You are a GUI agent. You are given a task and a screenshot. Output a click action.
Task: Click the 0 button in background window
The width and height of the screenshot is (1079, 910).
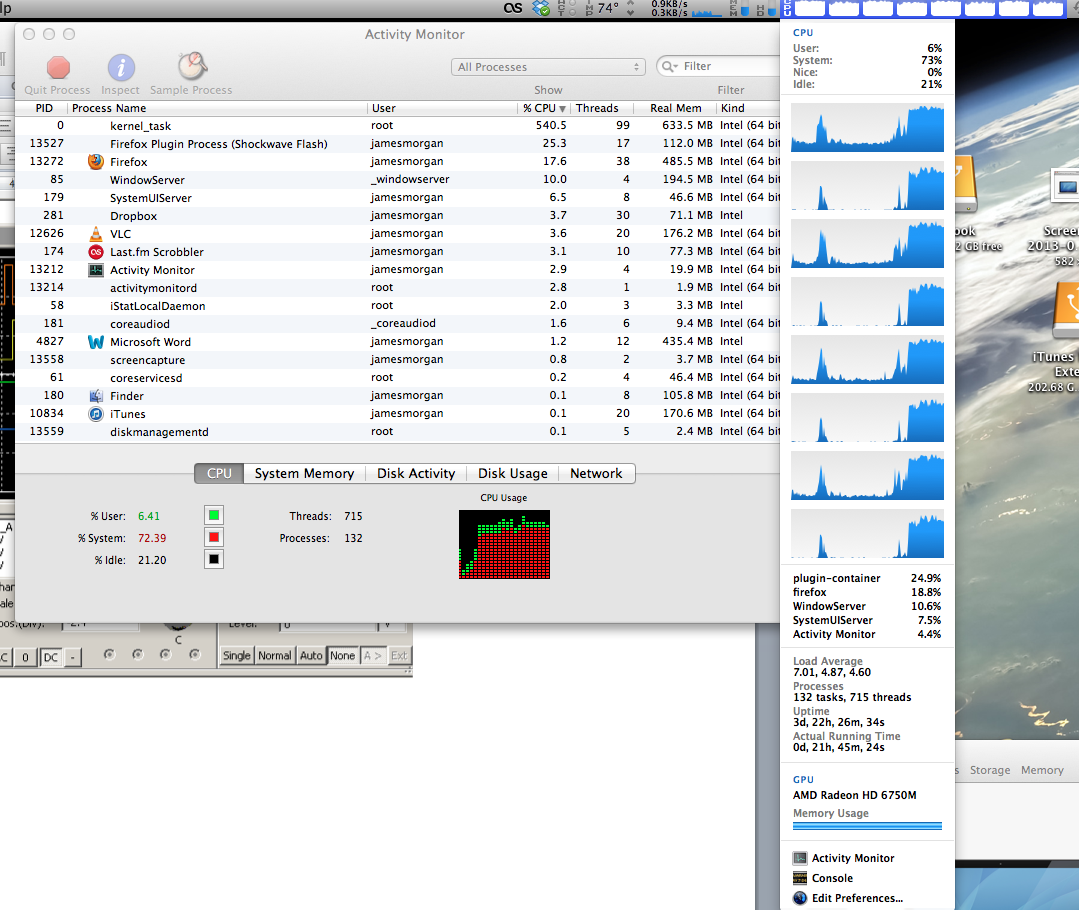[x=25, y=657]
